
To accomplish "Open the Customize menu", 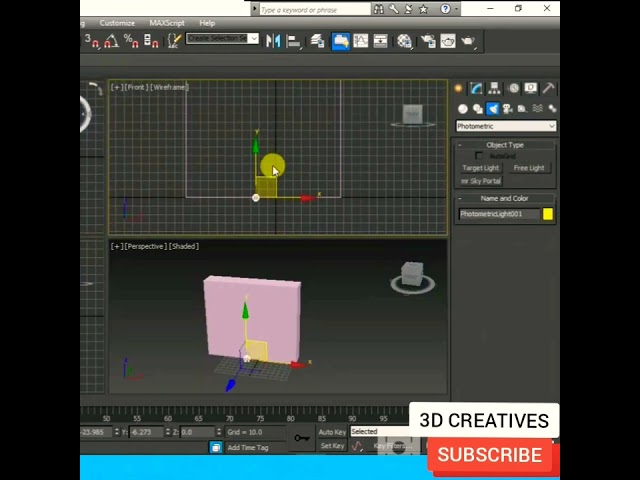I will 117,23.
